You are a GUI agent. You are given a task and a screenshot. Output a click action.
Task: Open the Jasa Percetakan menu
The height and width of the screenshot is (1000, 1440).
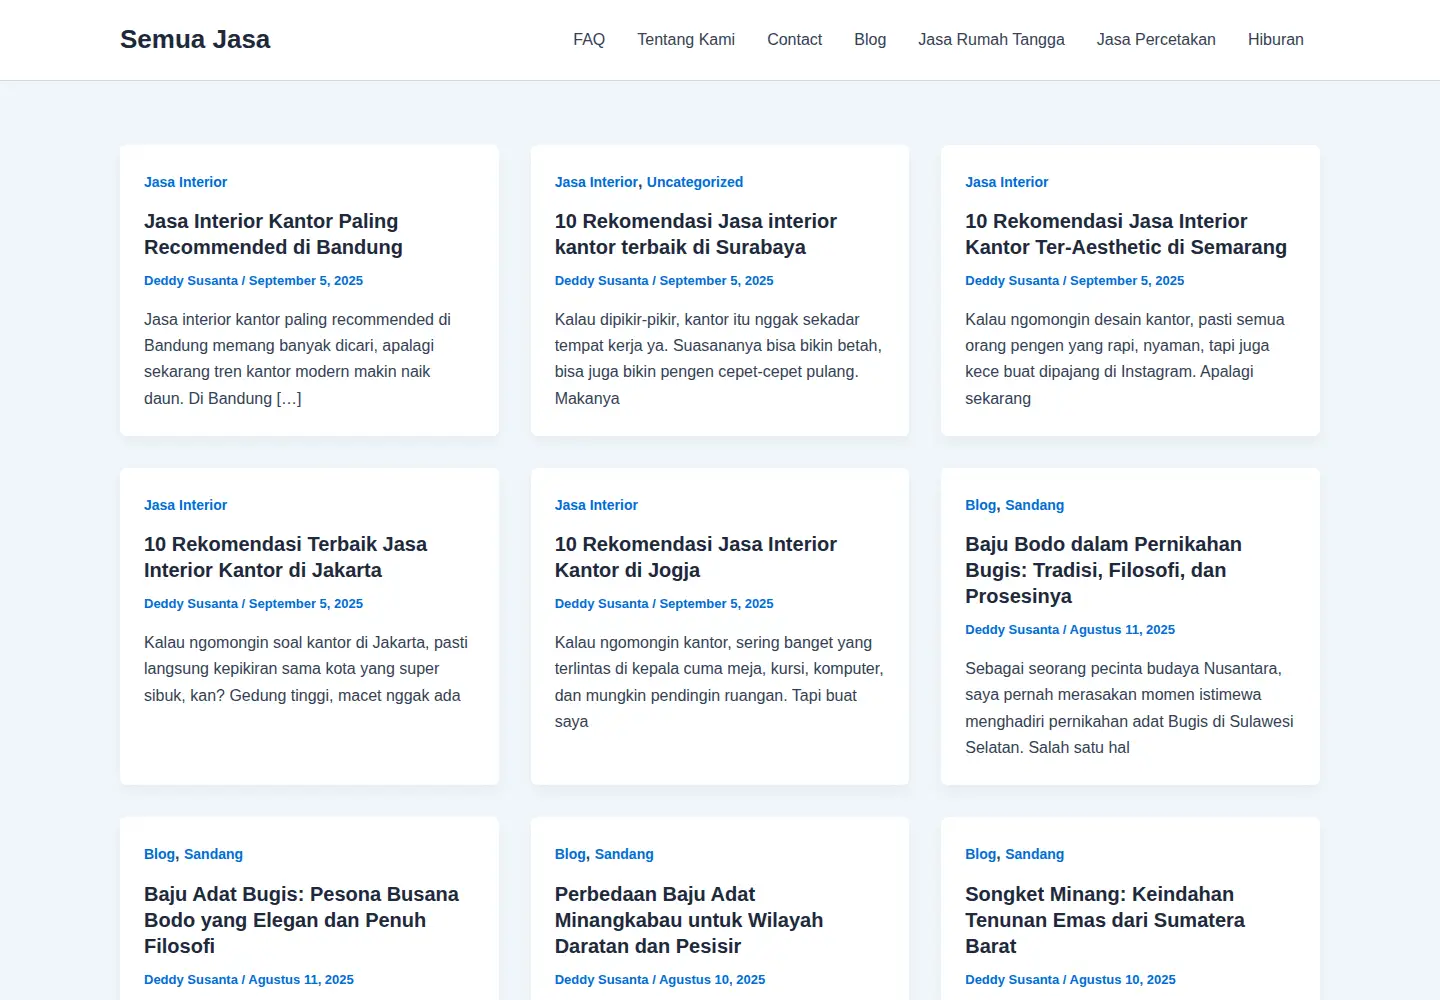1156,39
